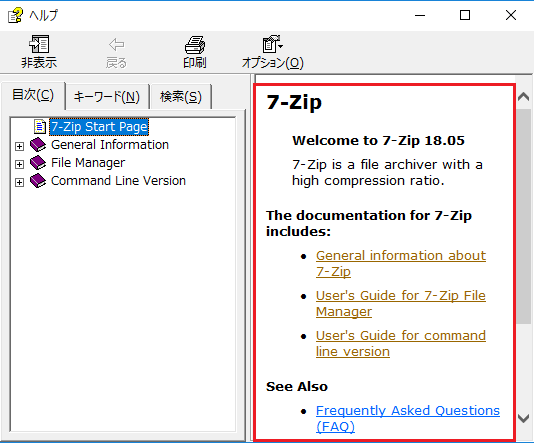Open the オプション(O) options toolbar icon
Screen dimensions: 534x443
(x=272, y=44)
